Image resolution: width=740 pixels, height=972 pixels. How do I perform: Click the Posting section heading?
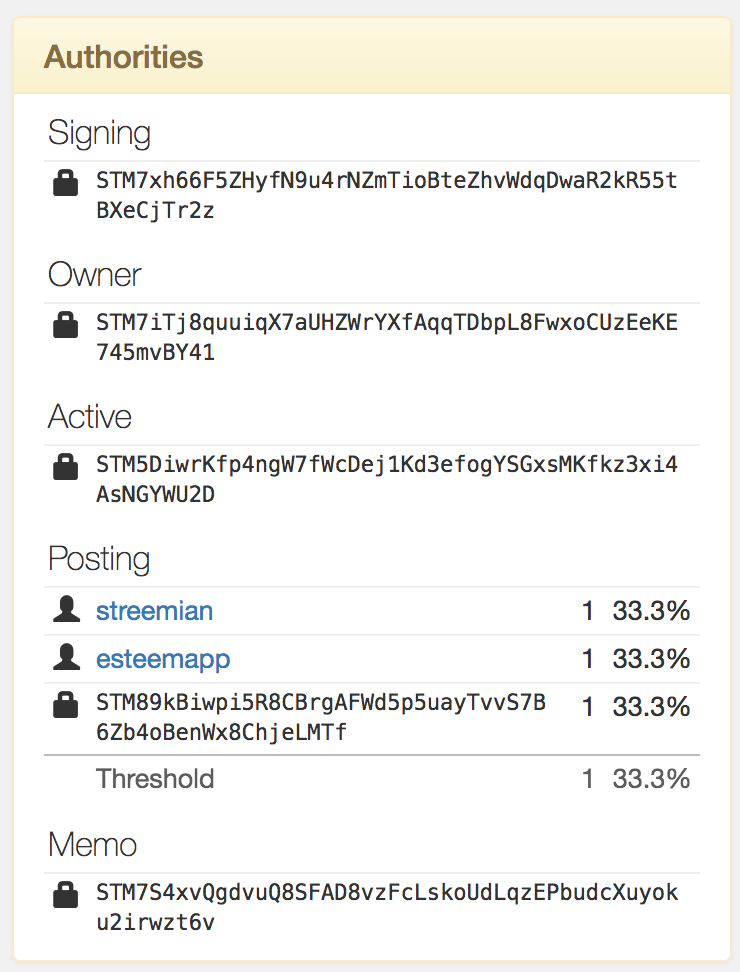pyautogui.click(x=99, y=559)
